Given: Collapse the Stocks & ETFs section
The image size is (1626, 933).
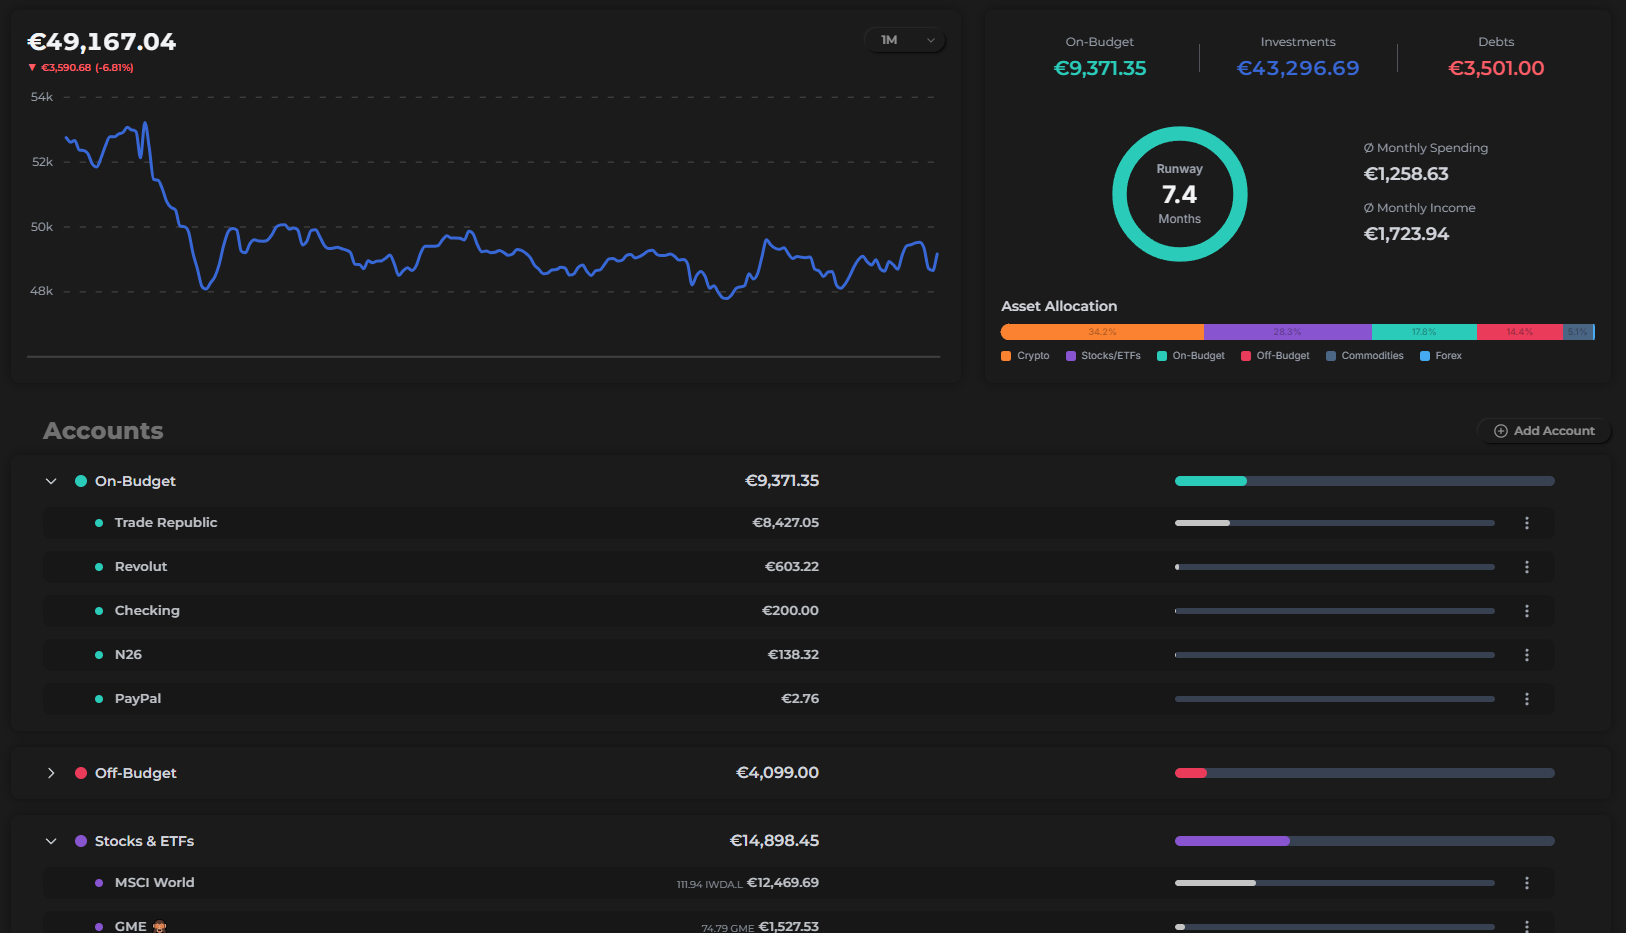Looking at the screenshot, I should (x=51, y=841).
